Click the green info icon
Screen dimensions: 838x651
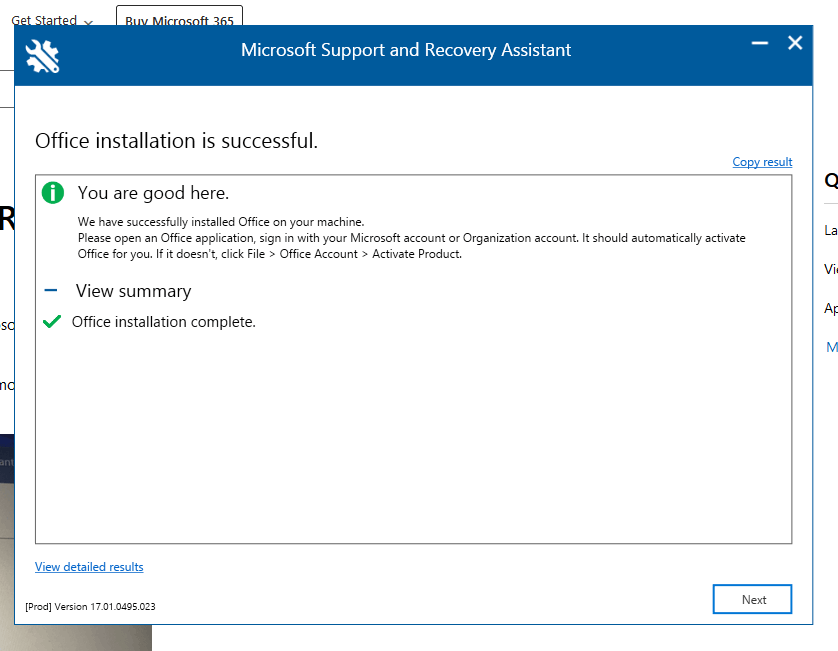tap(53, 192)
